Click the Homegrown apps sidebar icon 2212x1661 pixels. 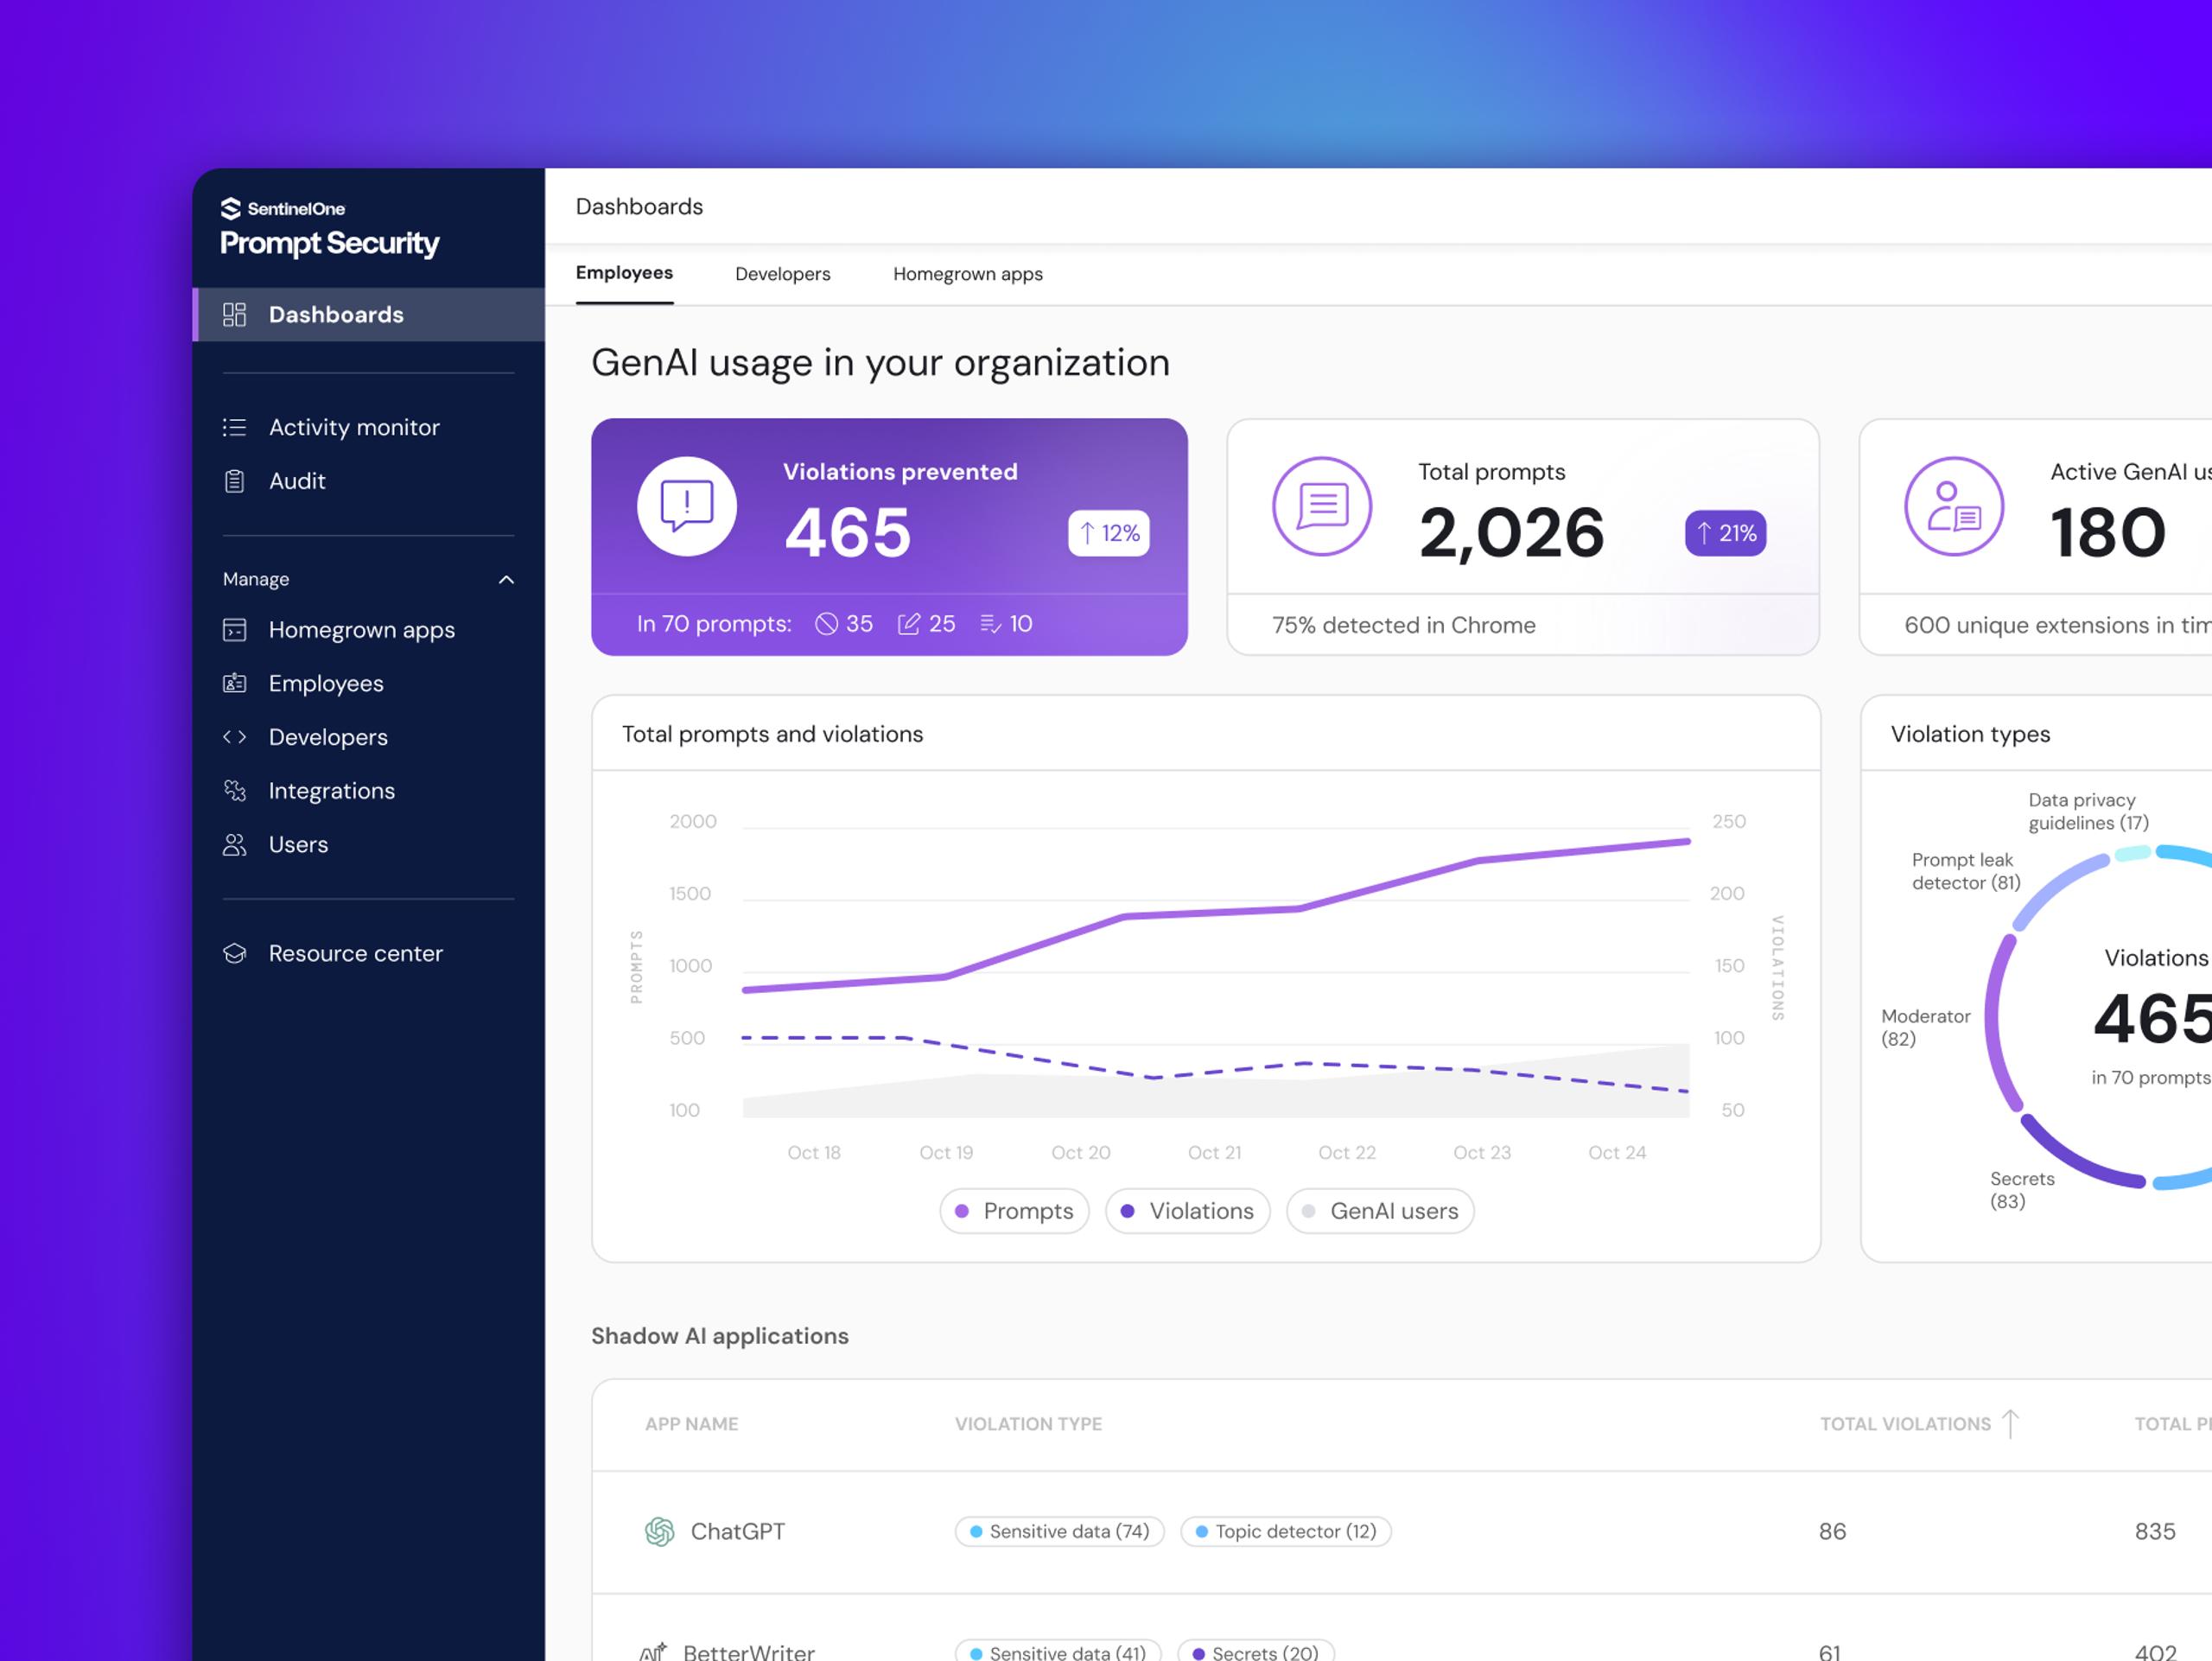(234, 630)
